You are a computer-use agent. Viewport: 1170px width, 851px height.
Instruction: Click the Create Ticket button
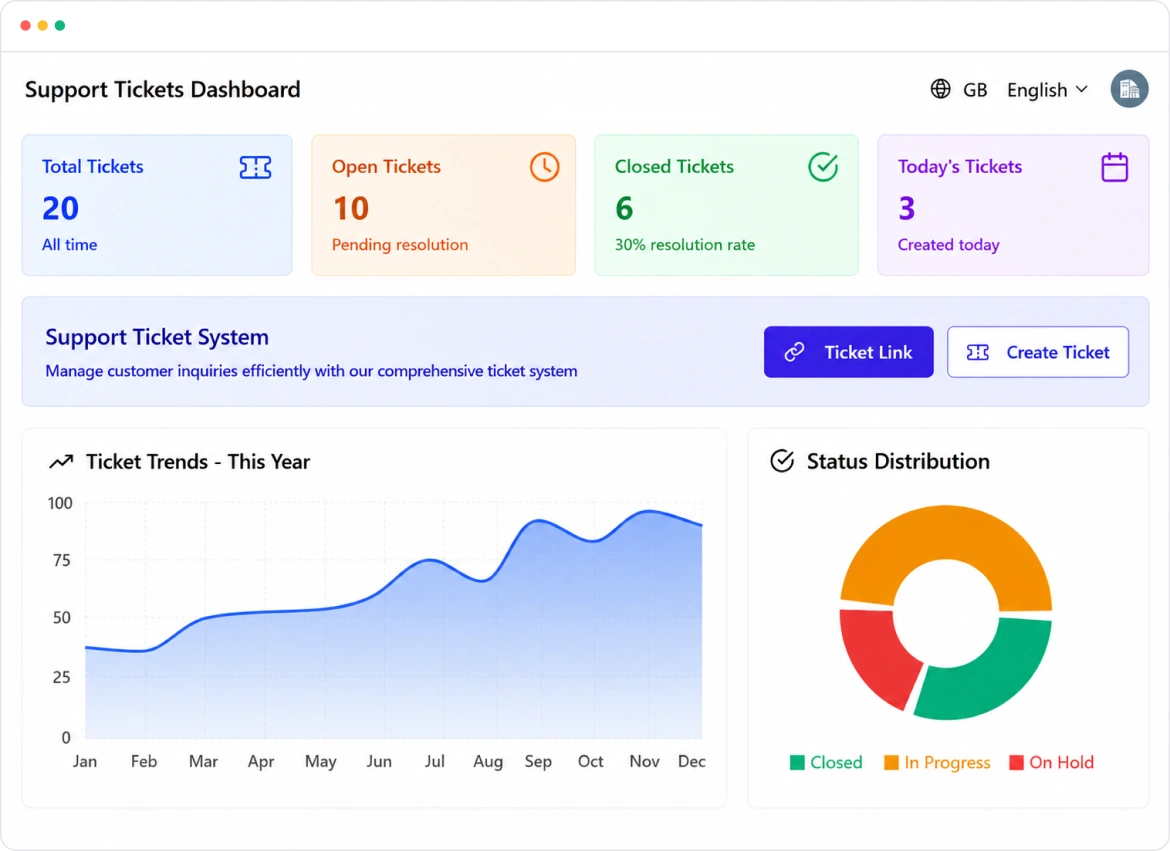click(1038, 352)
